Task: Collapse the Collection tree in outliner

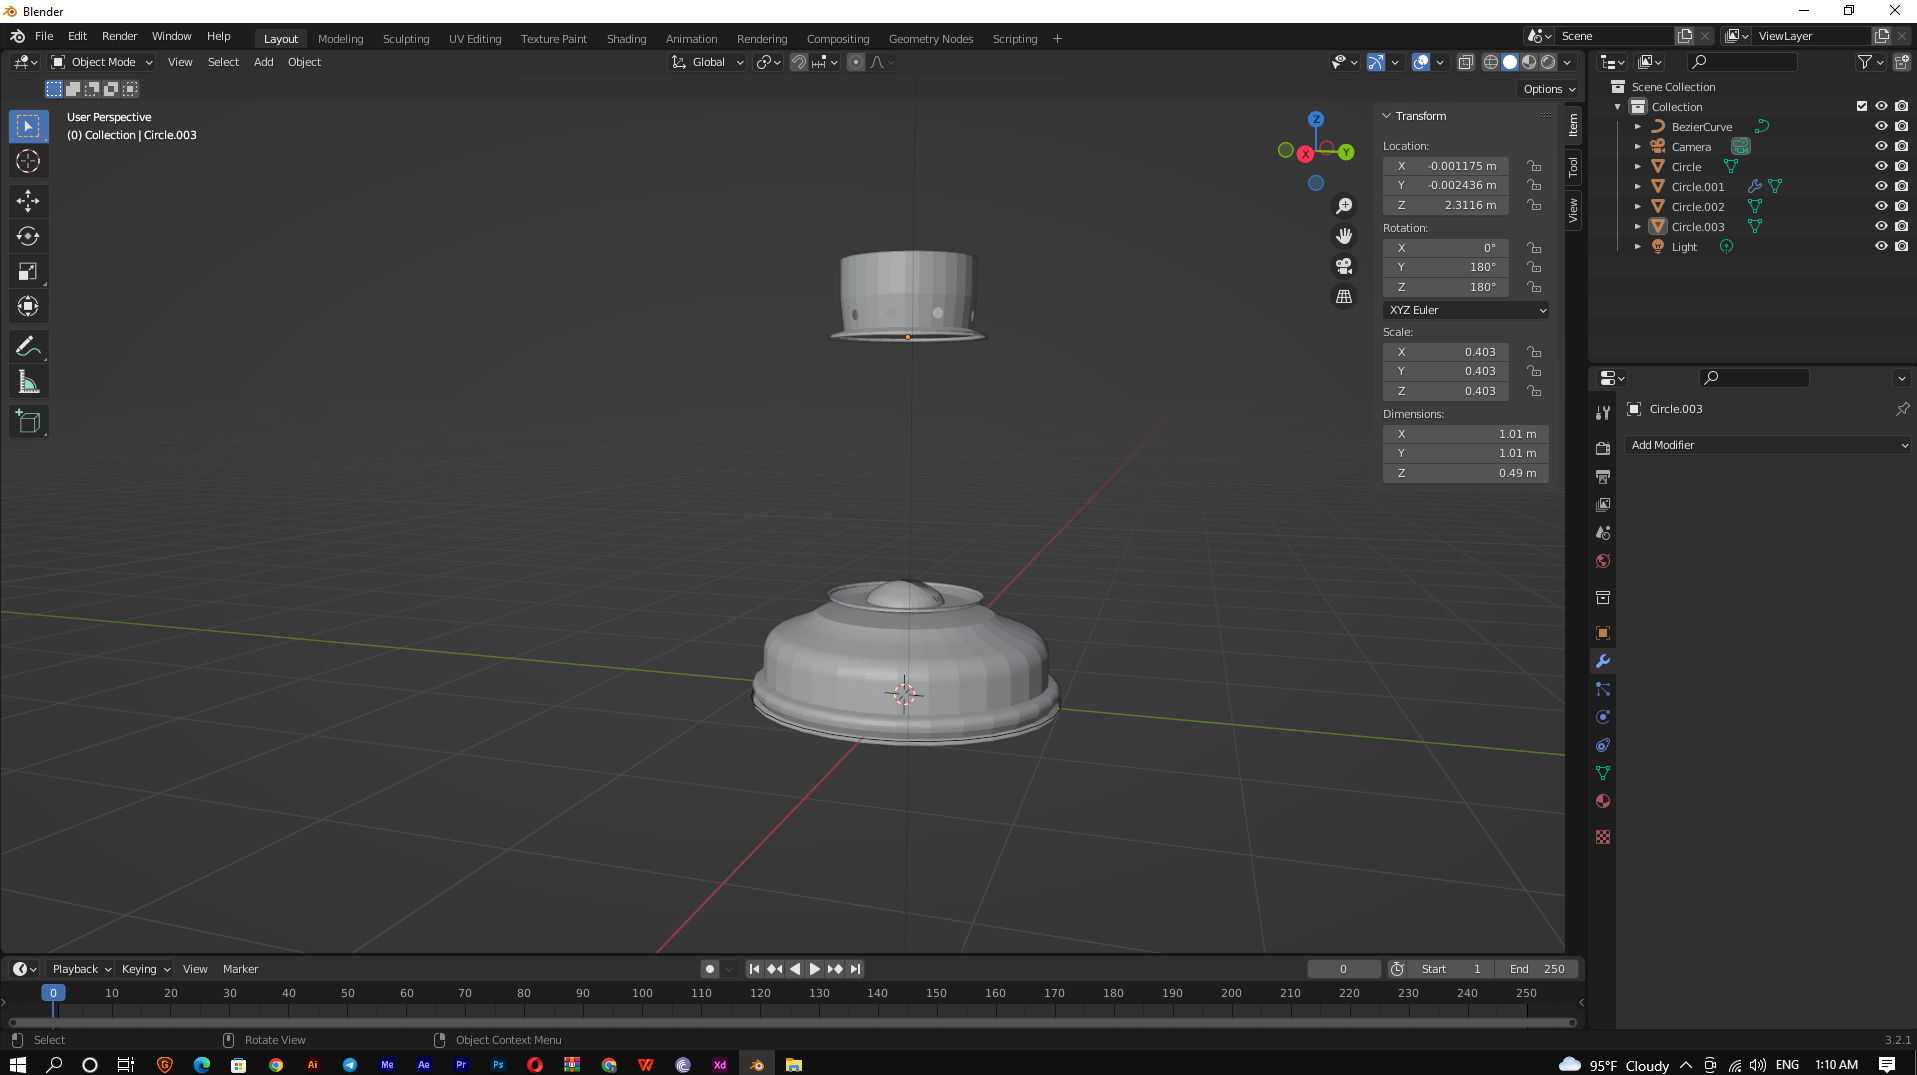Action: (x=1617, y=107)
